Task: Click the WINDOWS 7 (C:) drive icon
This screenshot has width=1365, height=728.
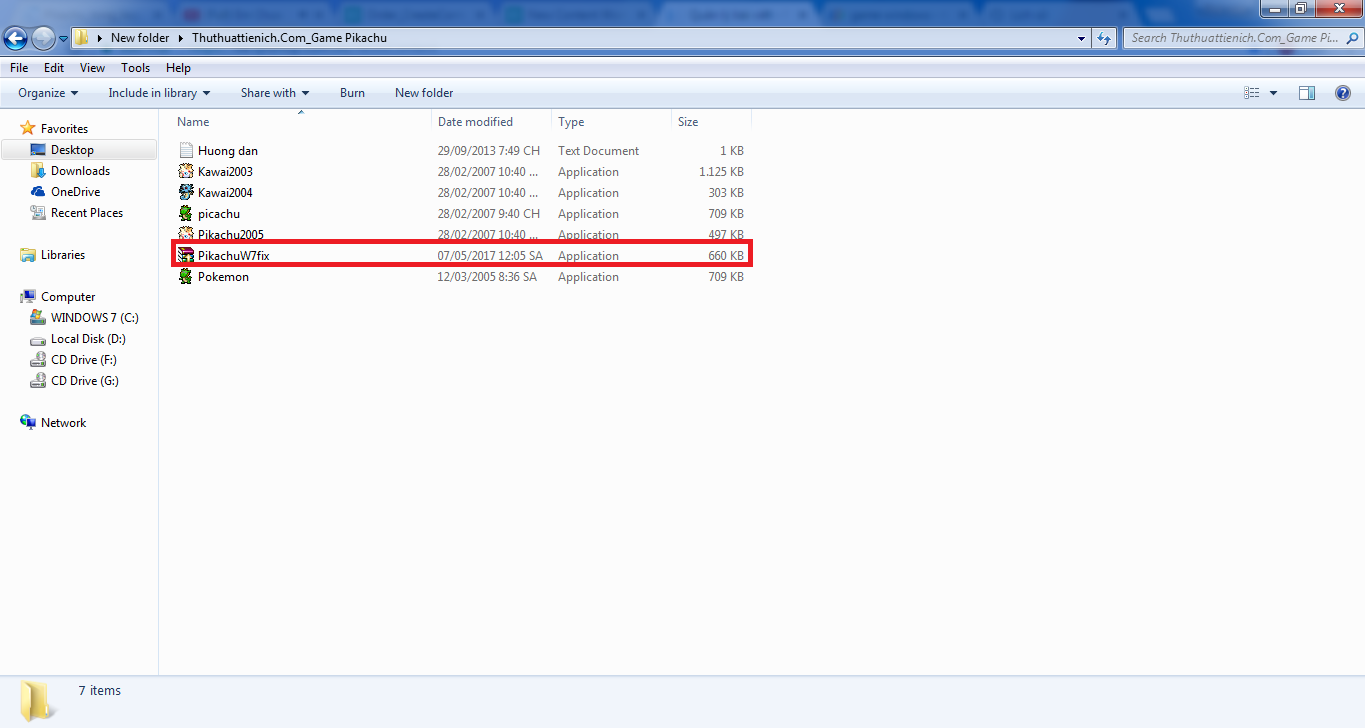Action: click(38, 318)
